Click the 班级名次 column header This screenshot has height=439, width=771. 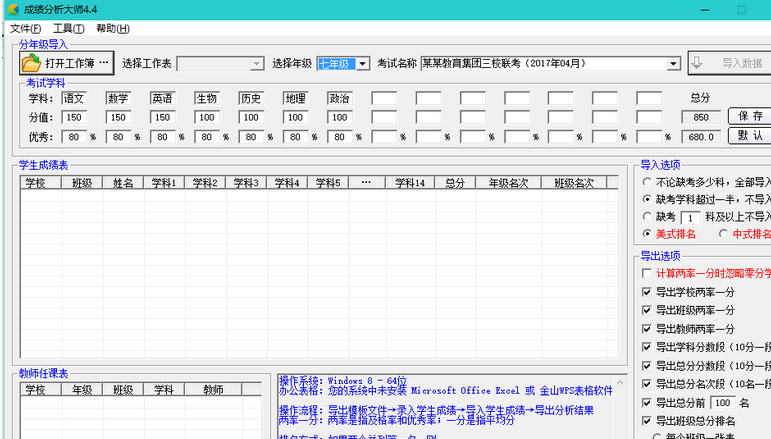pos(574,183)
